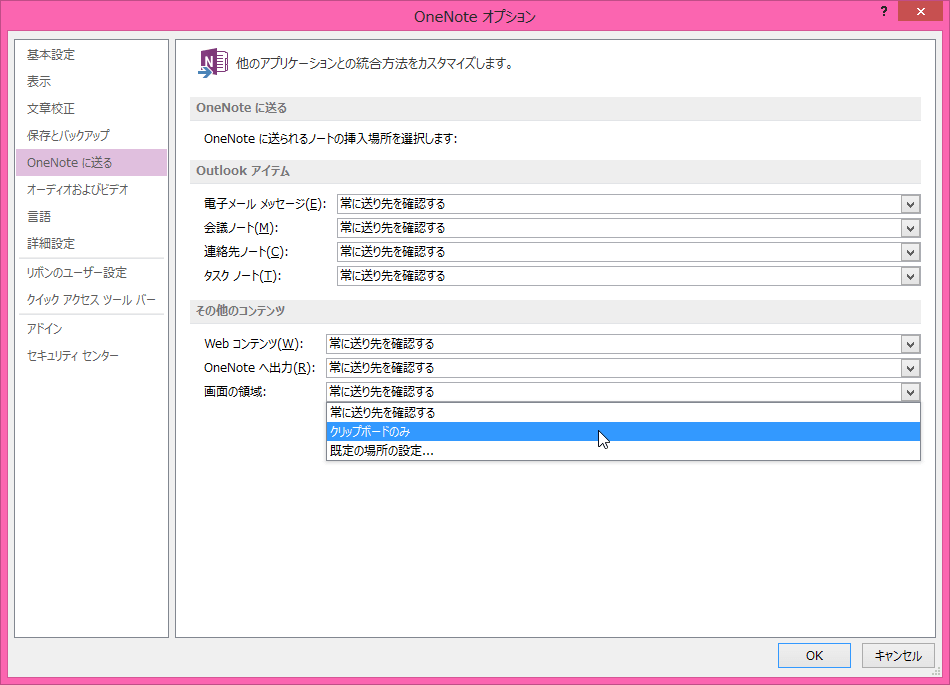Open the 基本設定 options category
This screenshot has width=950, height=685.
(91, 55)
